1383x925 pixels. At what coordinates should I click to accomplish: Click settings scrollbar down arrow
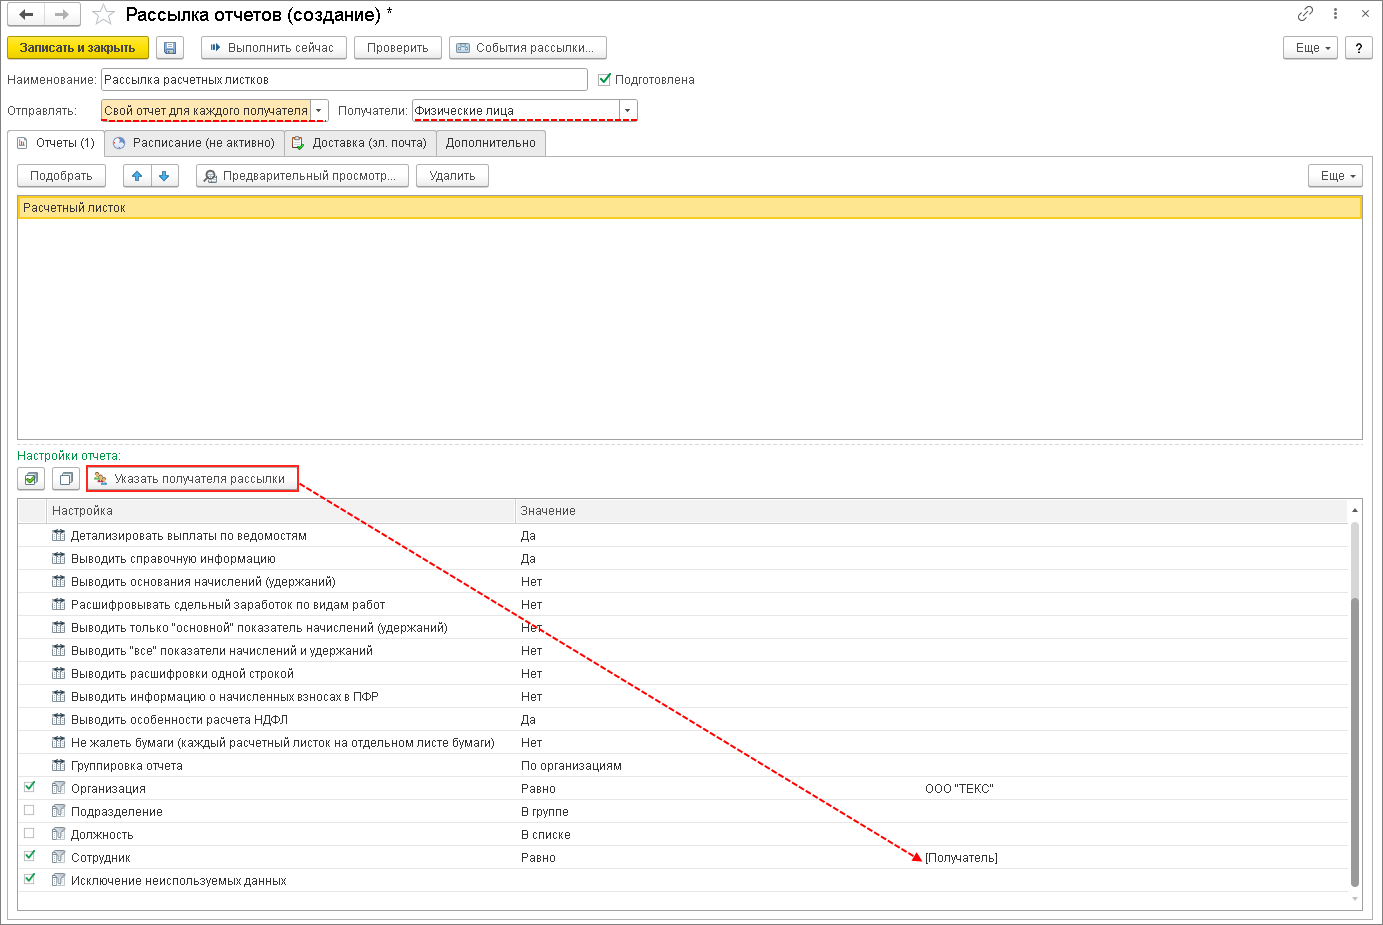[x=1355, y=899]
